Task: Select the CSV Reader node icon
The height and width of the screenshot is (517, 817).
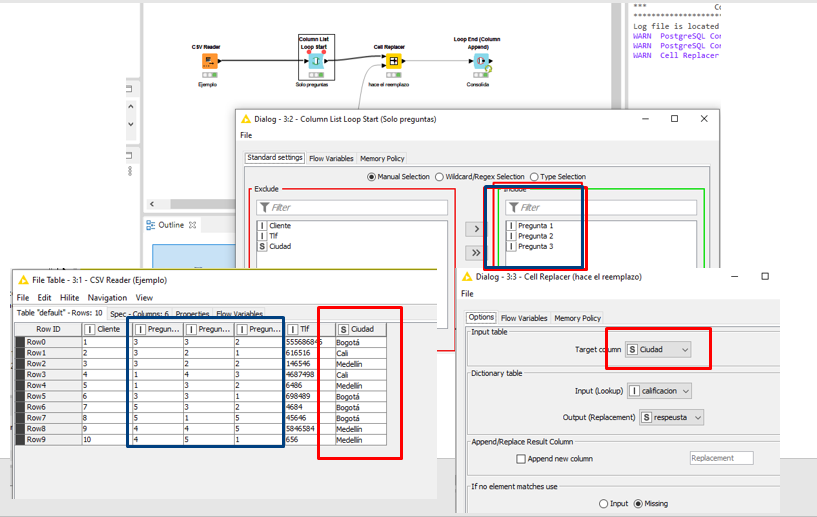Action: coord(209,61)
